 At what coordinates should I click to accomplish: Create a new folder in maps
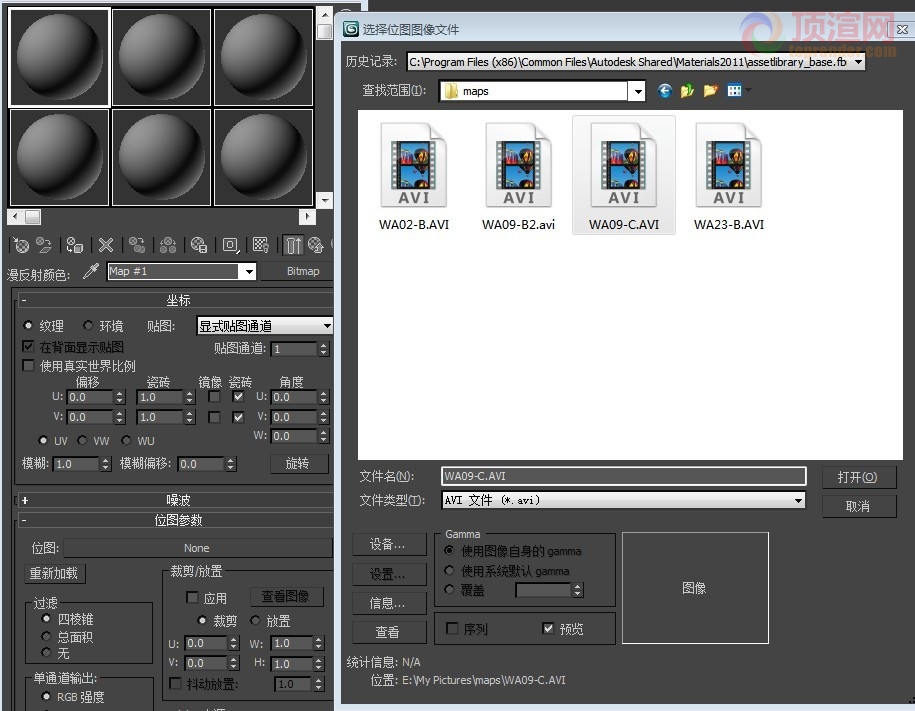tap(710, 90)
